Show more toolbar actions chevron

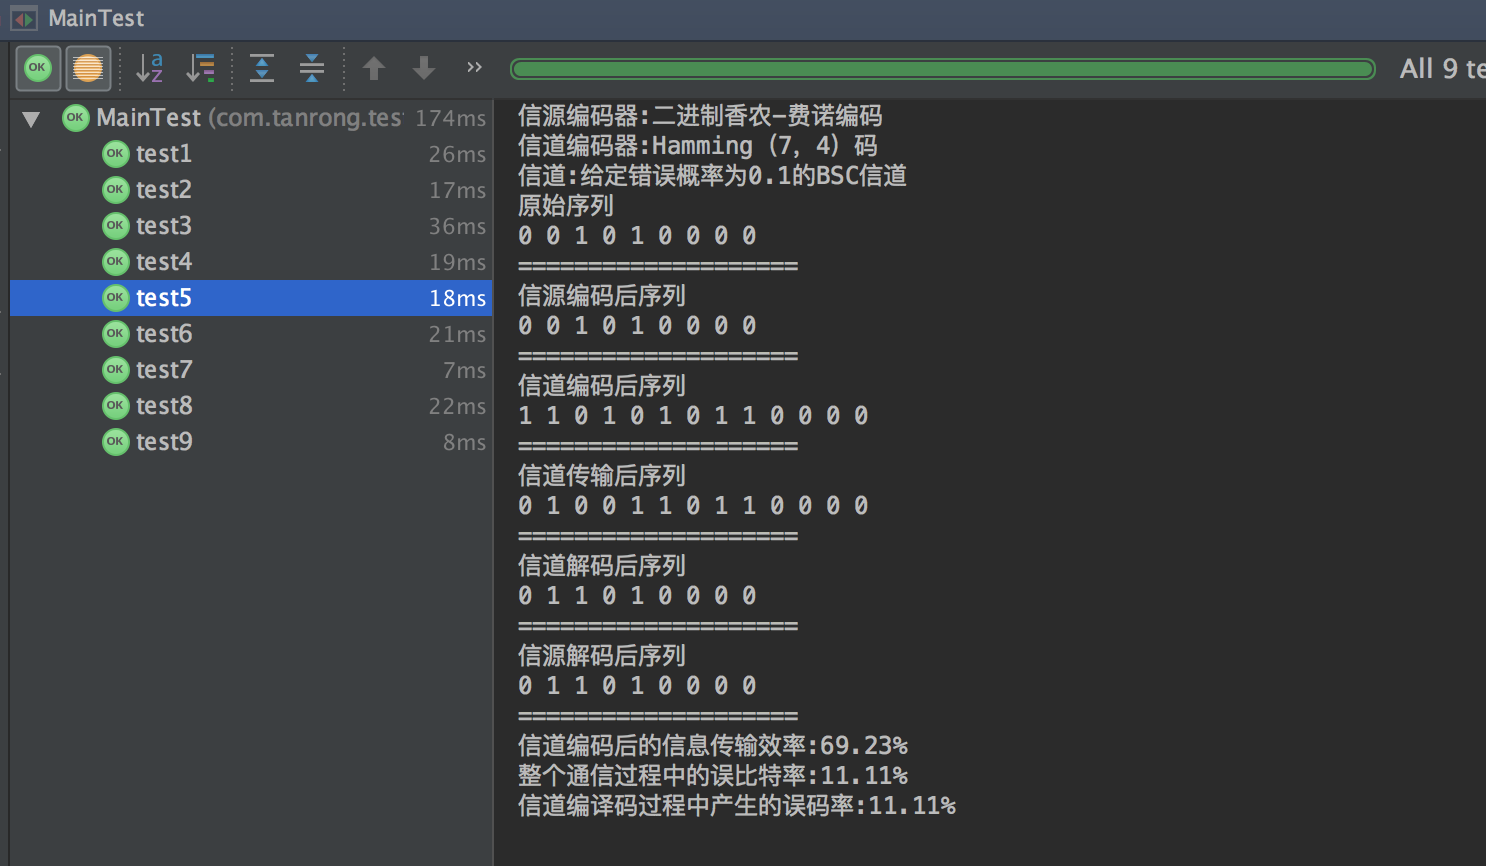click(x=474, y=67)
